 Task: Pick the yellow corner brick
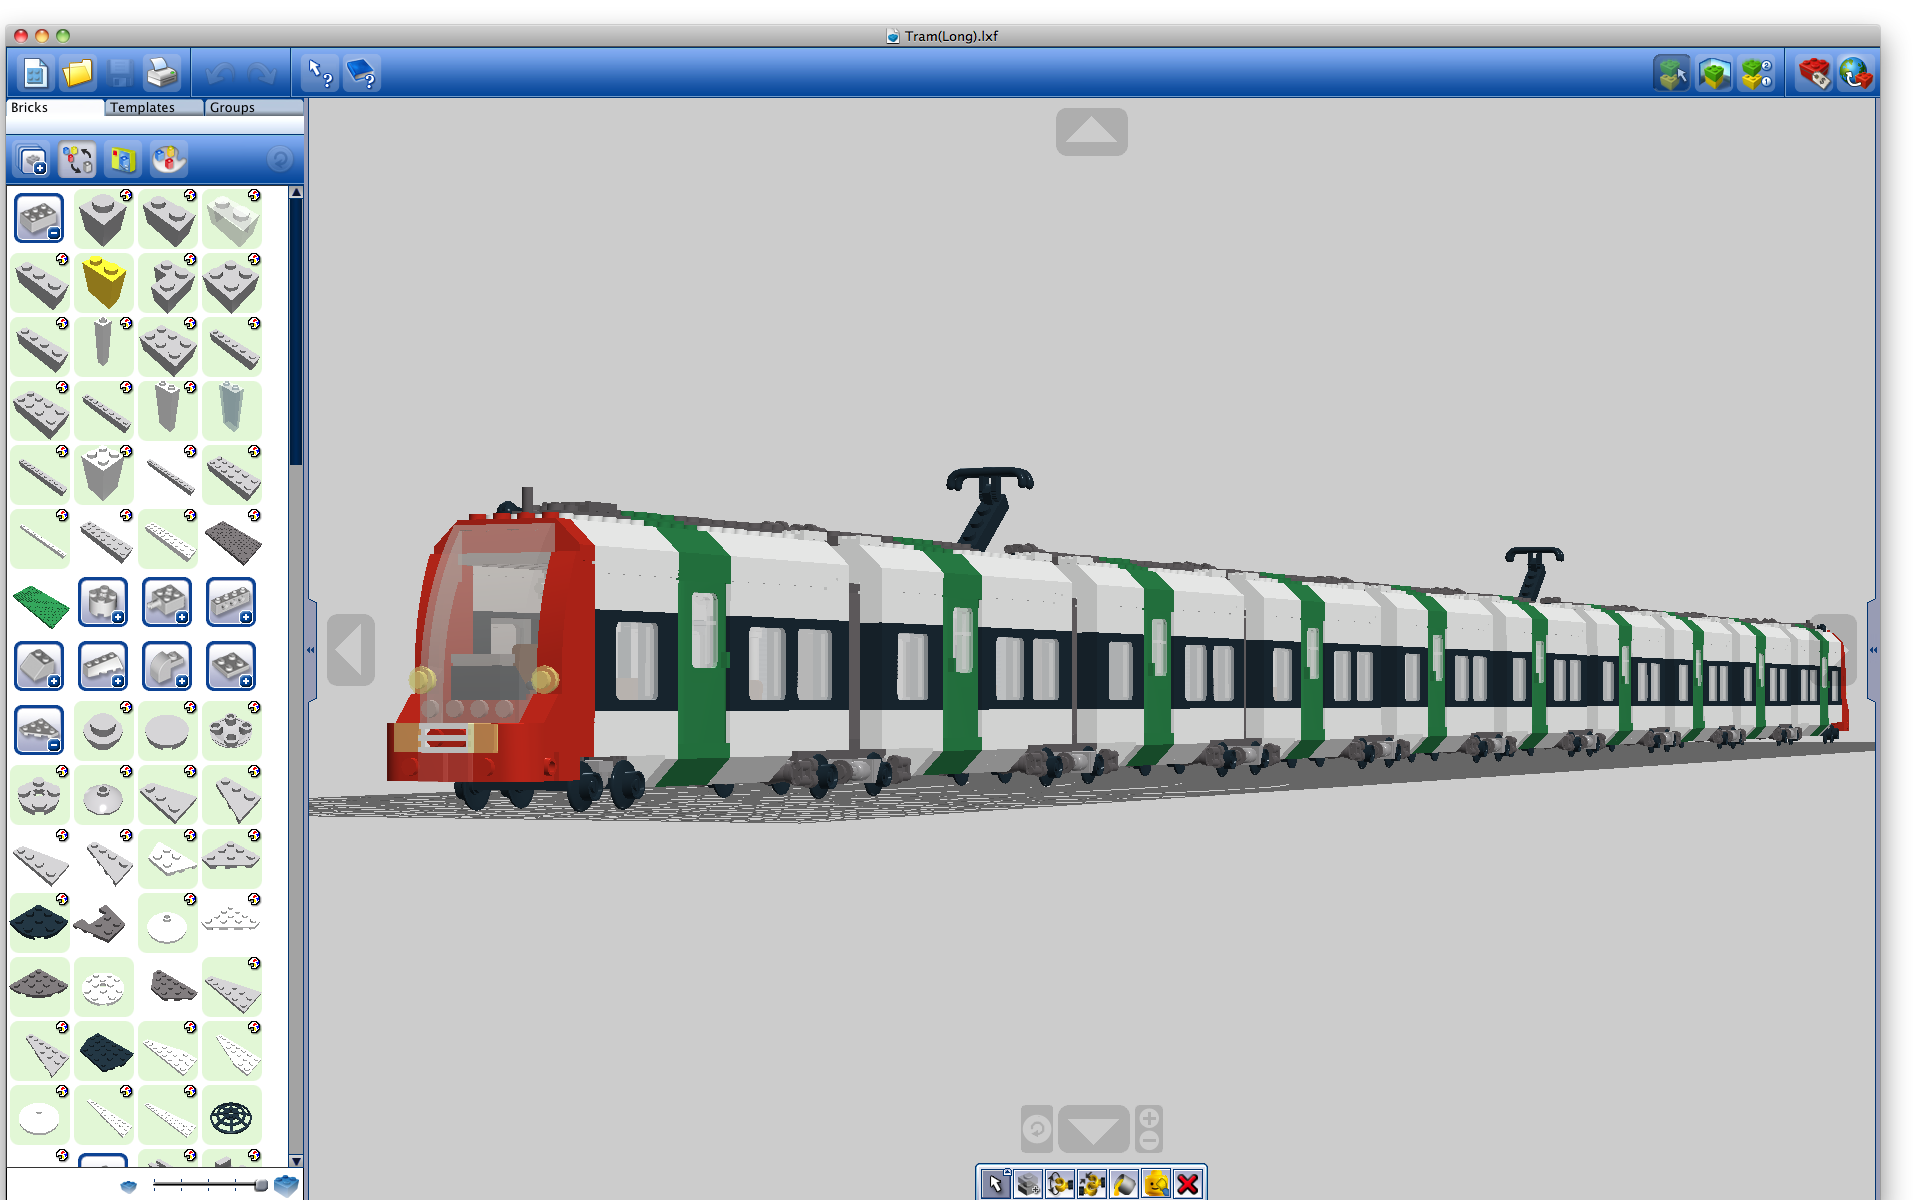tap(104, 282)
